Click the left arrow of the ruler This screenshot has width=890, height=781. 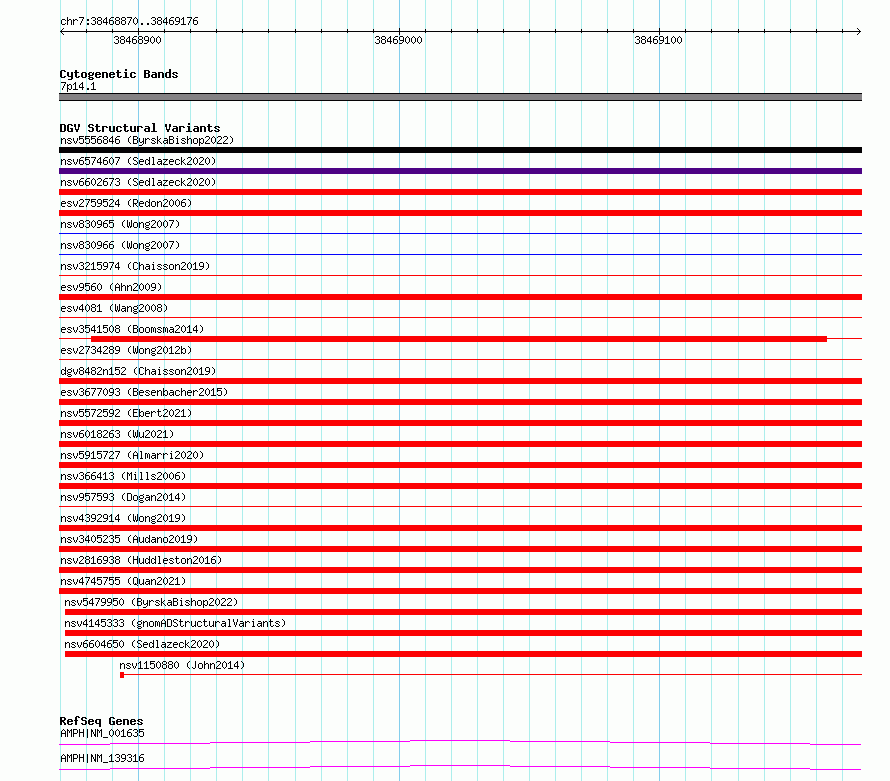[62, 31]
